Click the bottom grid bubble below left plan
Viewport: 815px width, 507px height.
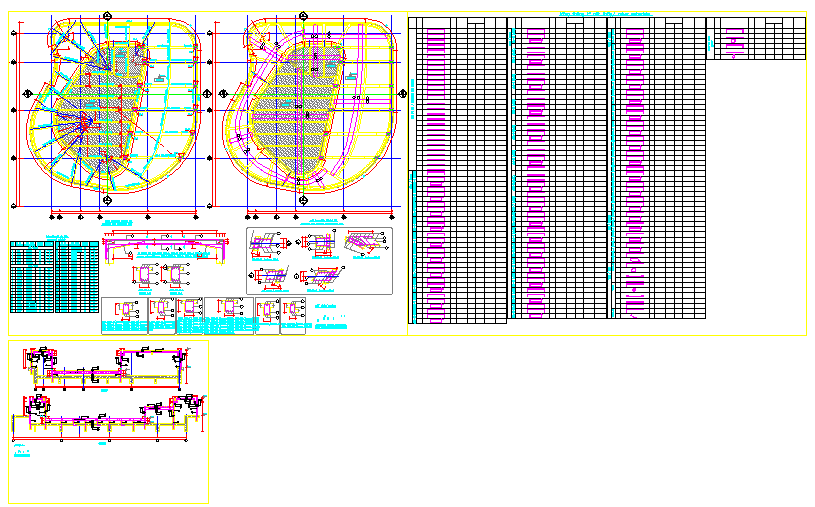(107, 200)
